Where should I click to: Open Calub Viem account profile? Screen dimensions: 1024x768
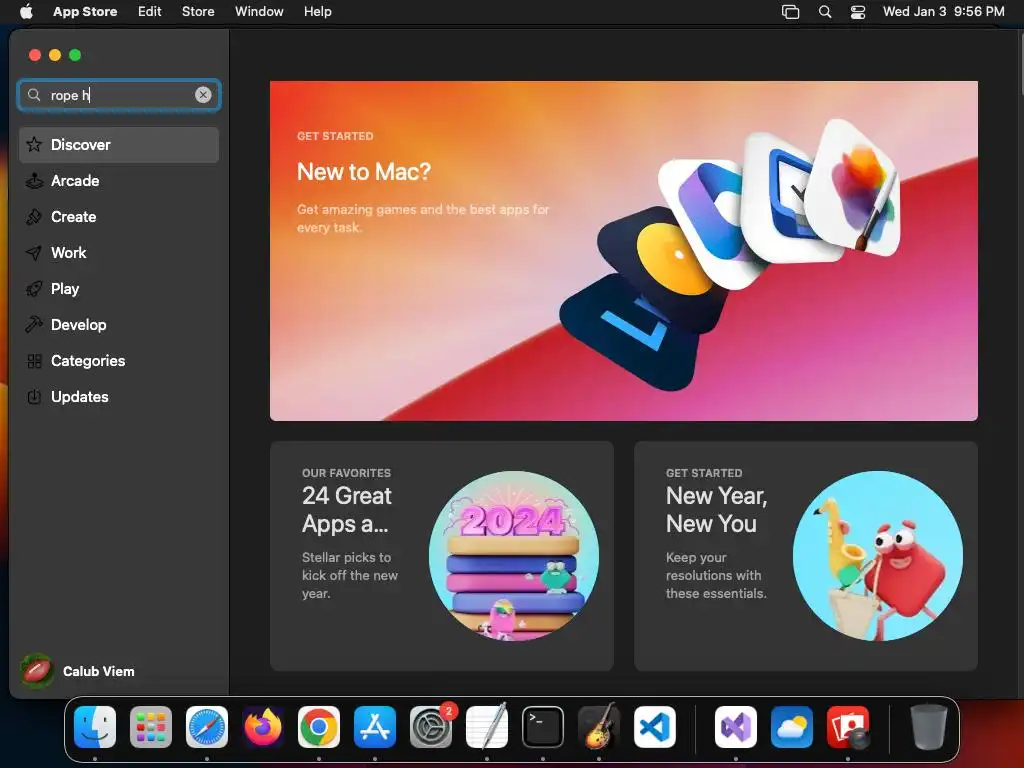tap(78, 671)
